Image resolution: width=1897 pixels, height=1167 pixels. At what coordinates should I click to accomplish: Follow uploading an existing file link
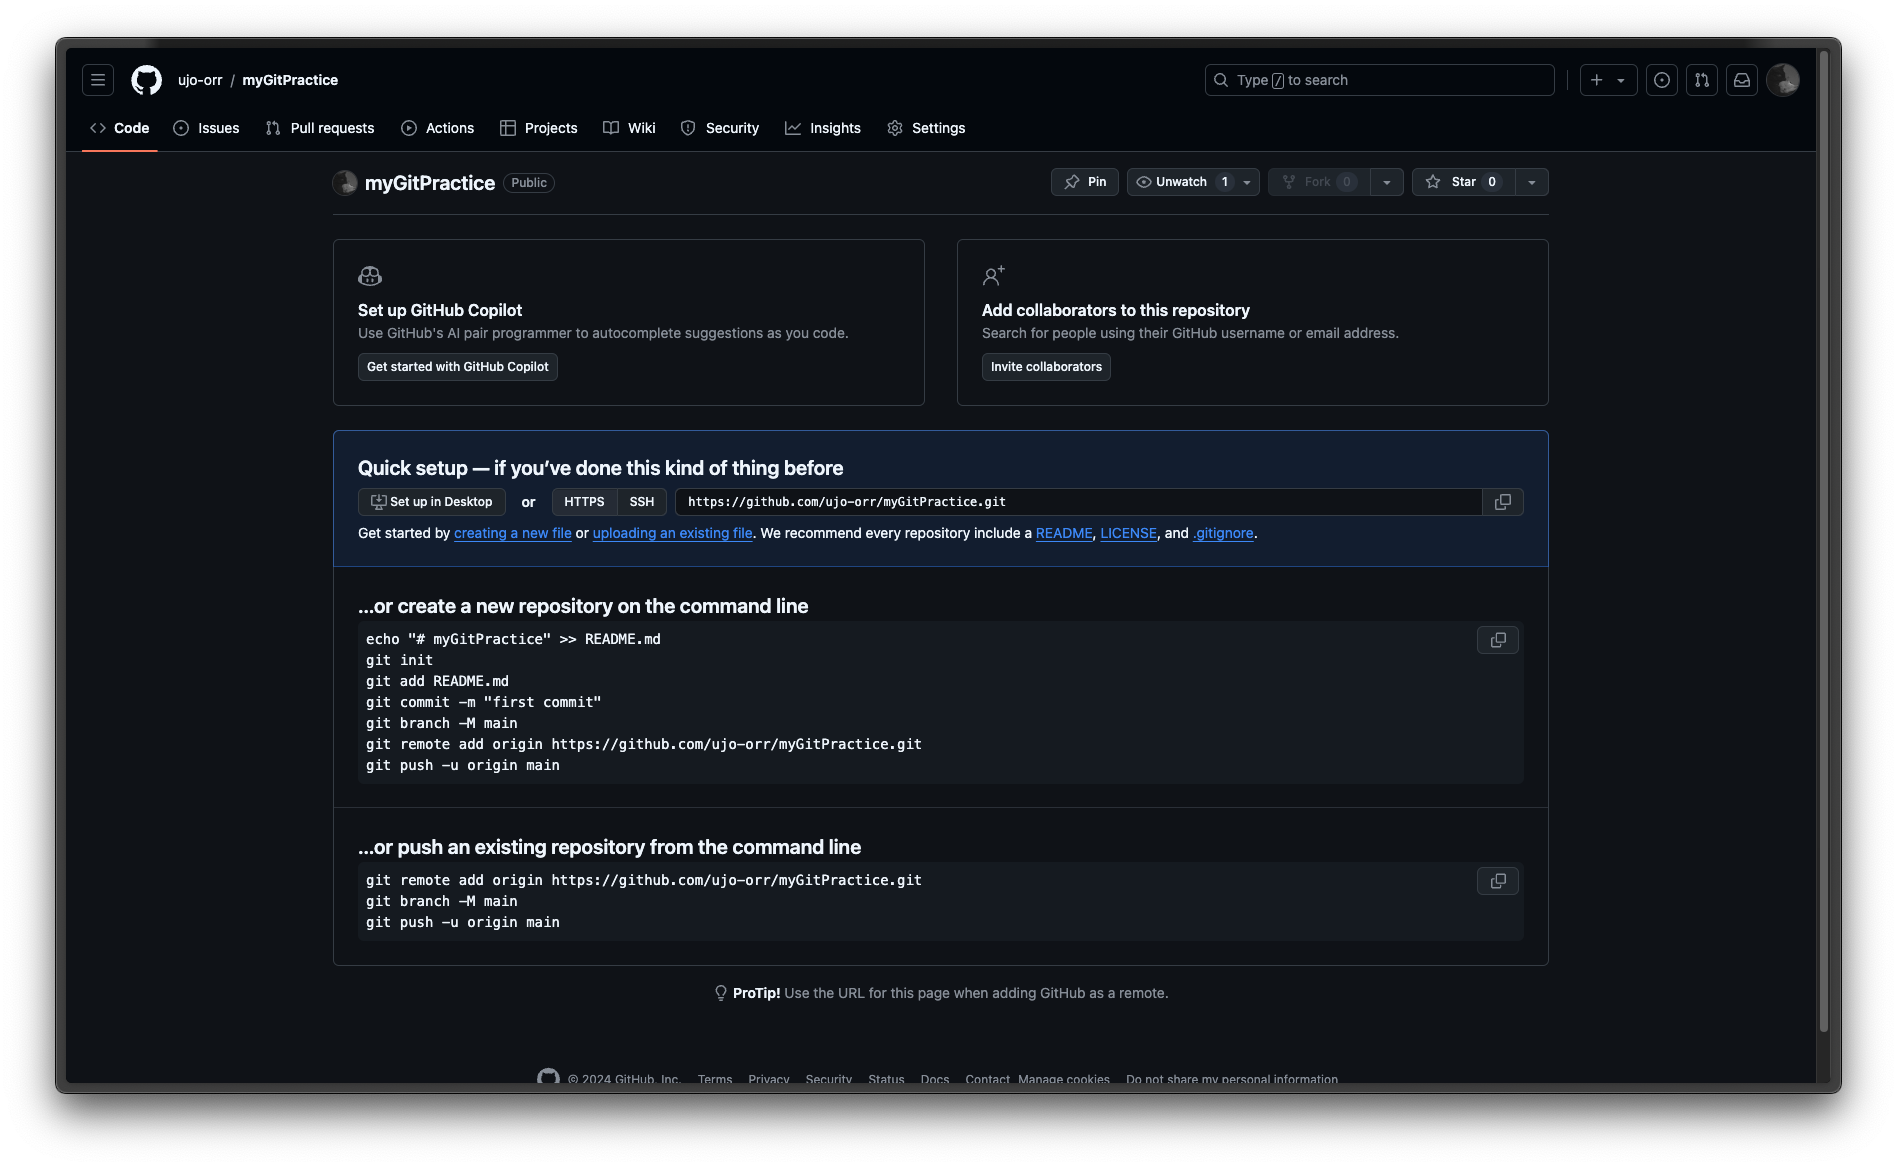point(673,533)
